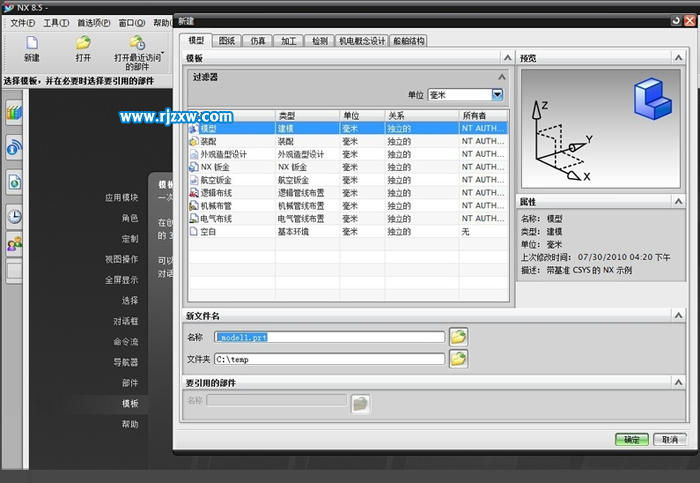This screenshot has width=700, height=483.
Task: Switch to the 机电概念设计 tab
Action: (x=362, y=41)
